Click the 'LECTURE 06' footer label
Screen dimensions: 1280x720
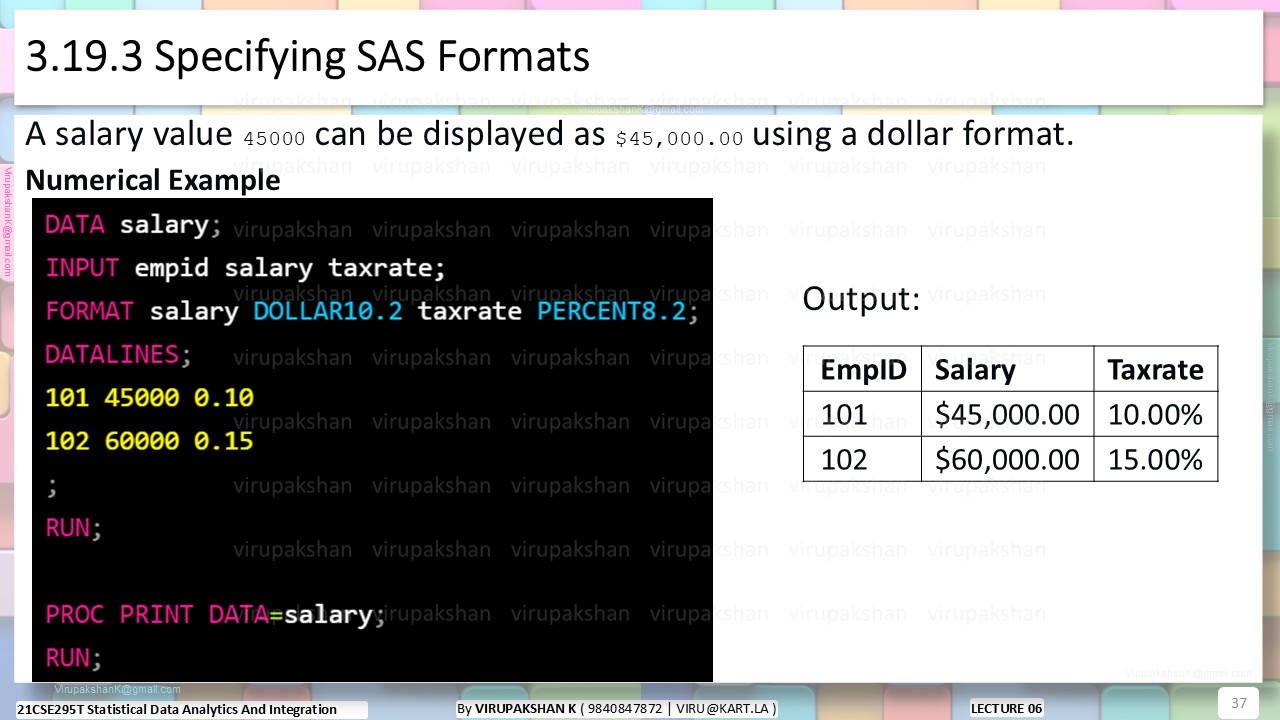click(1006, 709)
